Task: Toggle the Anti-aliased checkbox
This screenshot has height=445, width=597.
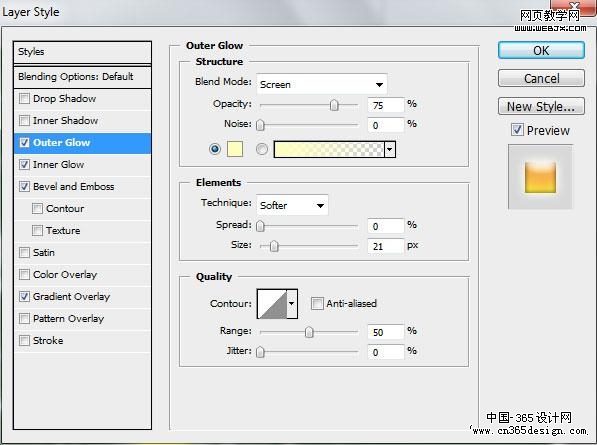Action: 317,303
